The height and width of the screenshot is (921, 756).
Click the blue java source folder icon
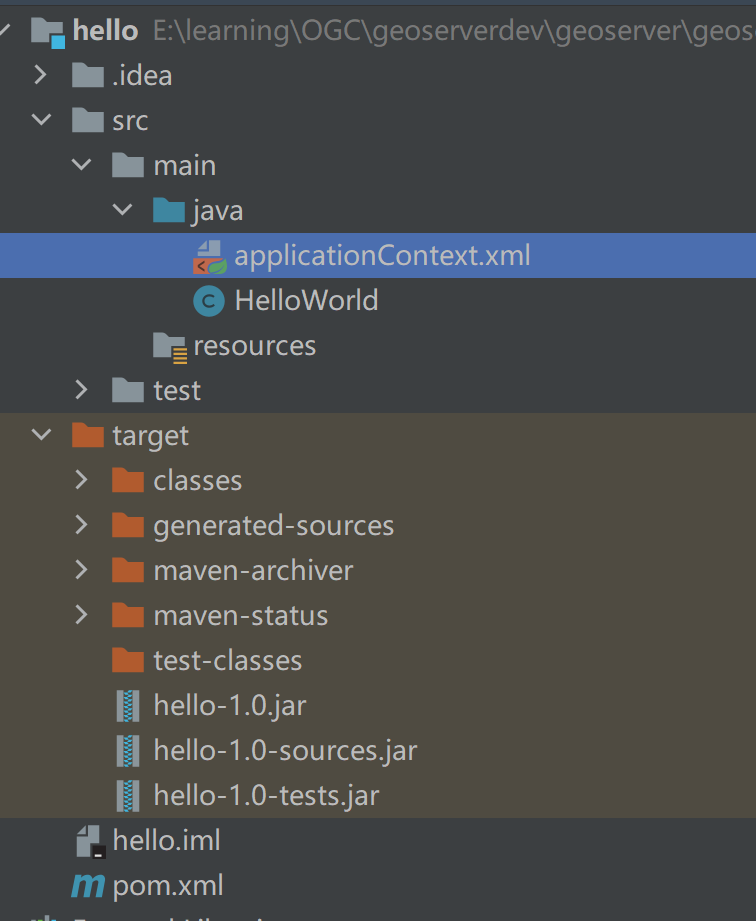168,211
